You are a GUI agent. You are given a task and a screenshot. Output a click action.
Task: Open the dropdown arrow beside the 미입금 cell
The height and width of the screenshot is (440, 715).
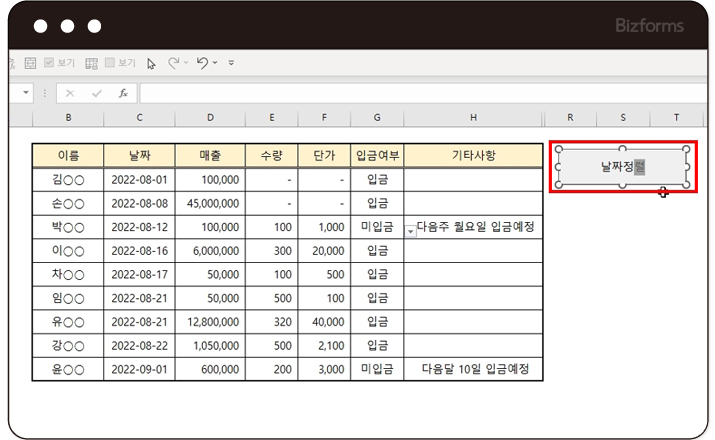(x=411, y=231)
